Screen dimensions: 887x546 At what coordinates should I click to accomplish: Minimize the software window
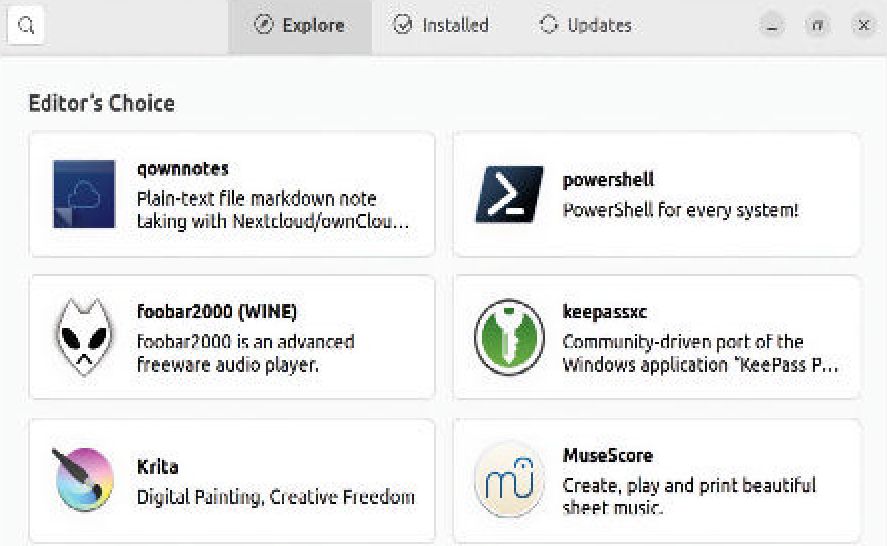coord(772,25)
